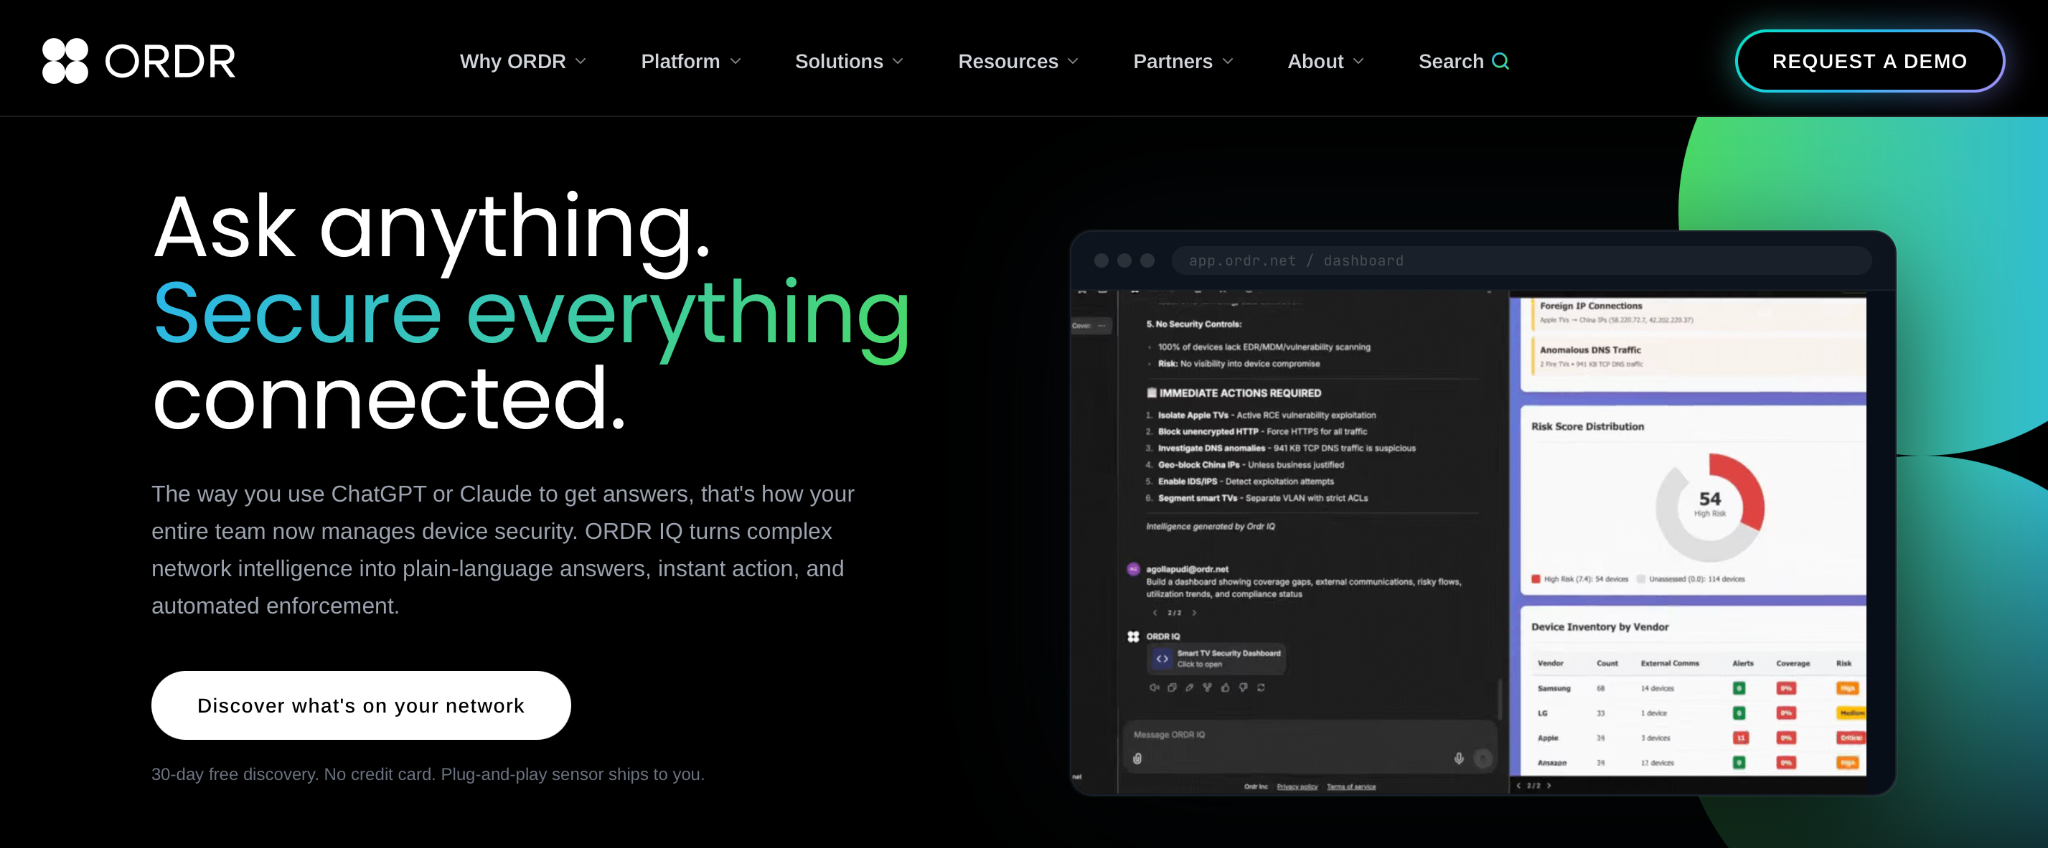Click the IMMEDIATE ACTIONS REQUIRED heading

(x=1234, y=393)
